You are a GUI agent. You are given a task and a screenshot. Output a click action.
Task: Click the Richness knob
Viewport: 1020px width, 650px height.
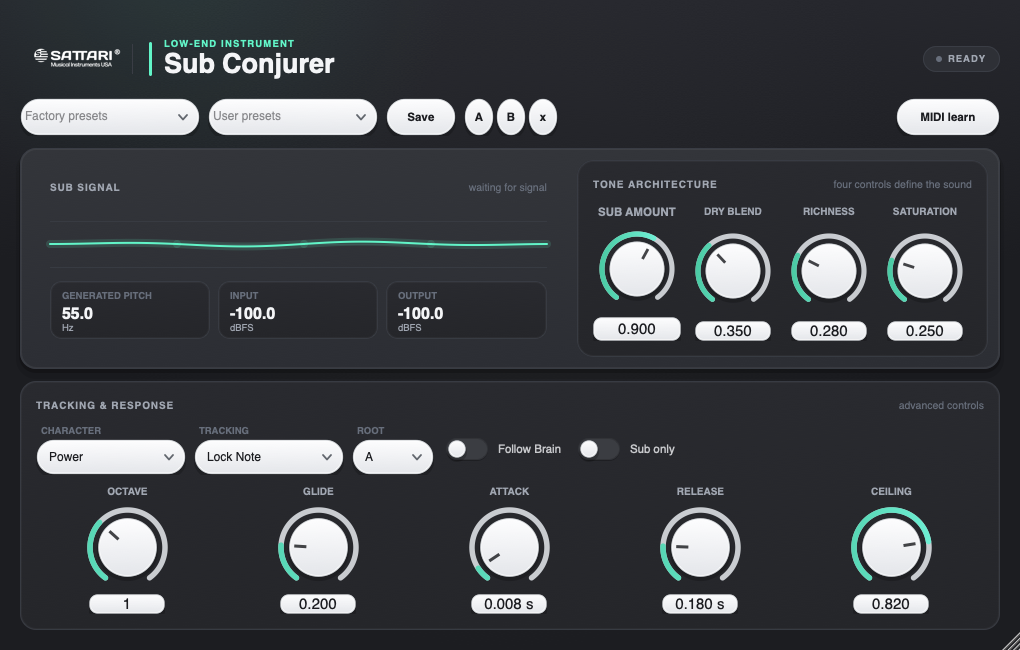coord(829,271)
